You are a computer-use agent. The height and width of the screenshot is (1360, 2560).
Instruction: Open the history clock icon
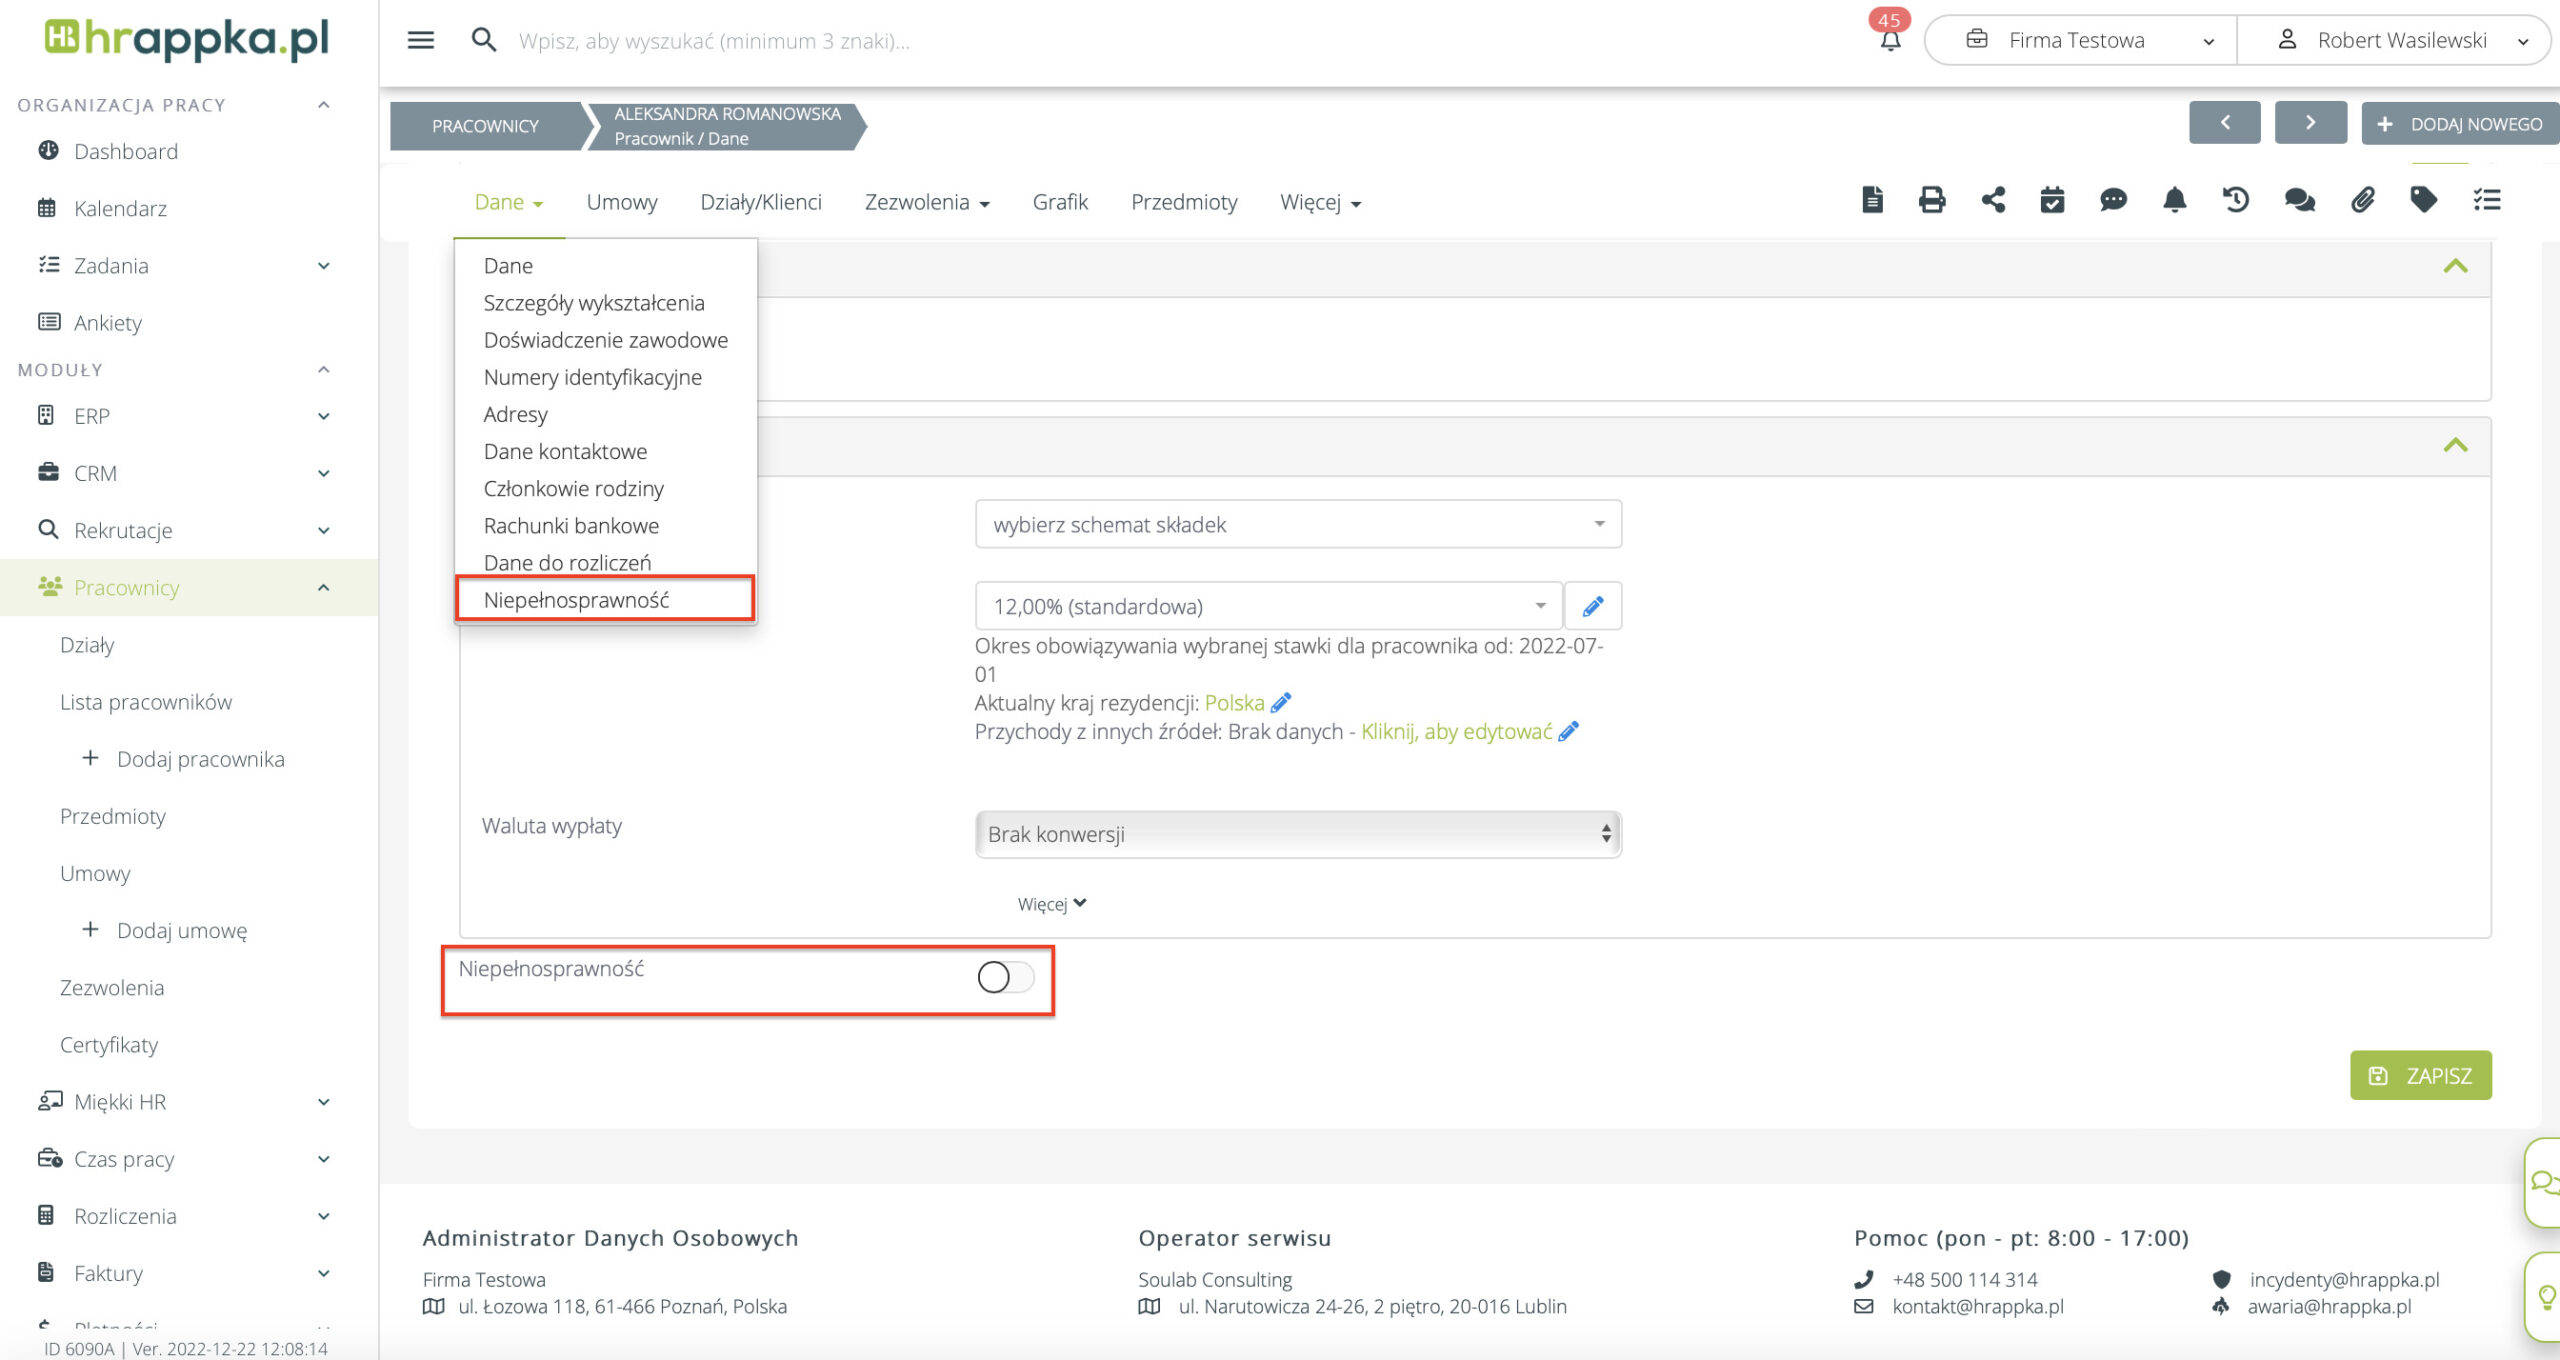[x=2236, y=200]
